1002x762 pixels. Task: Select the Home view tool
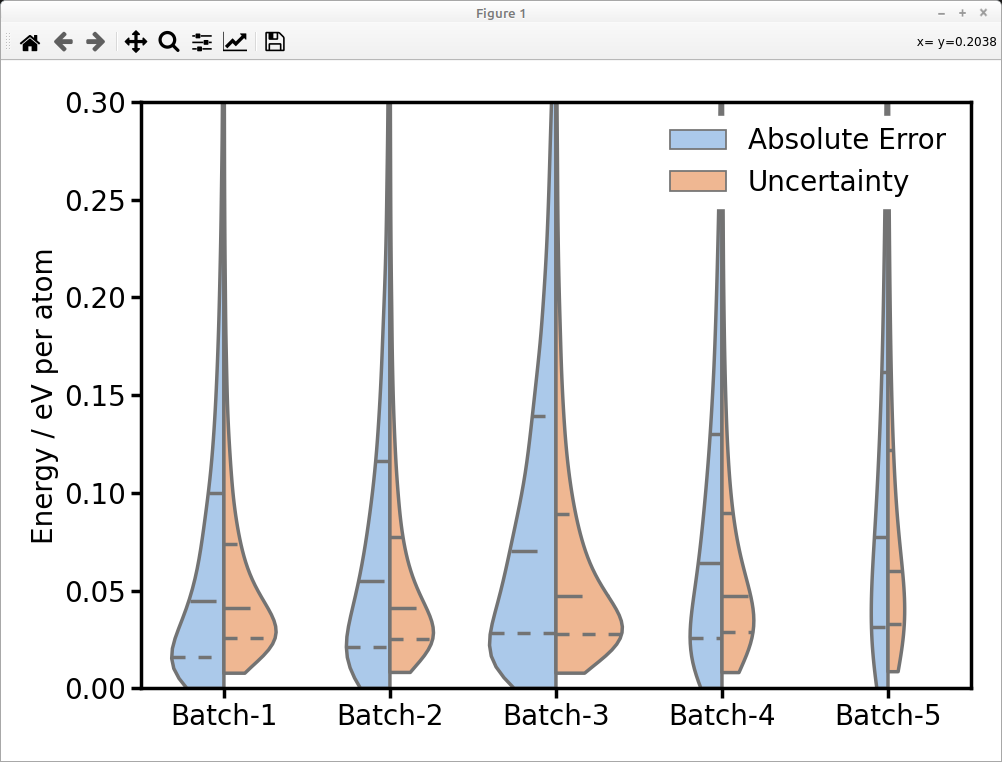[x=29, y=42]
